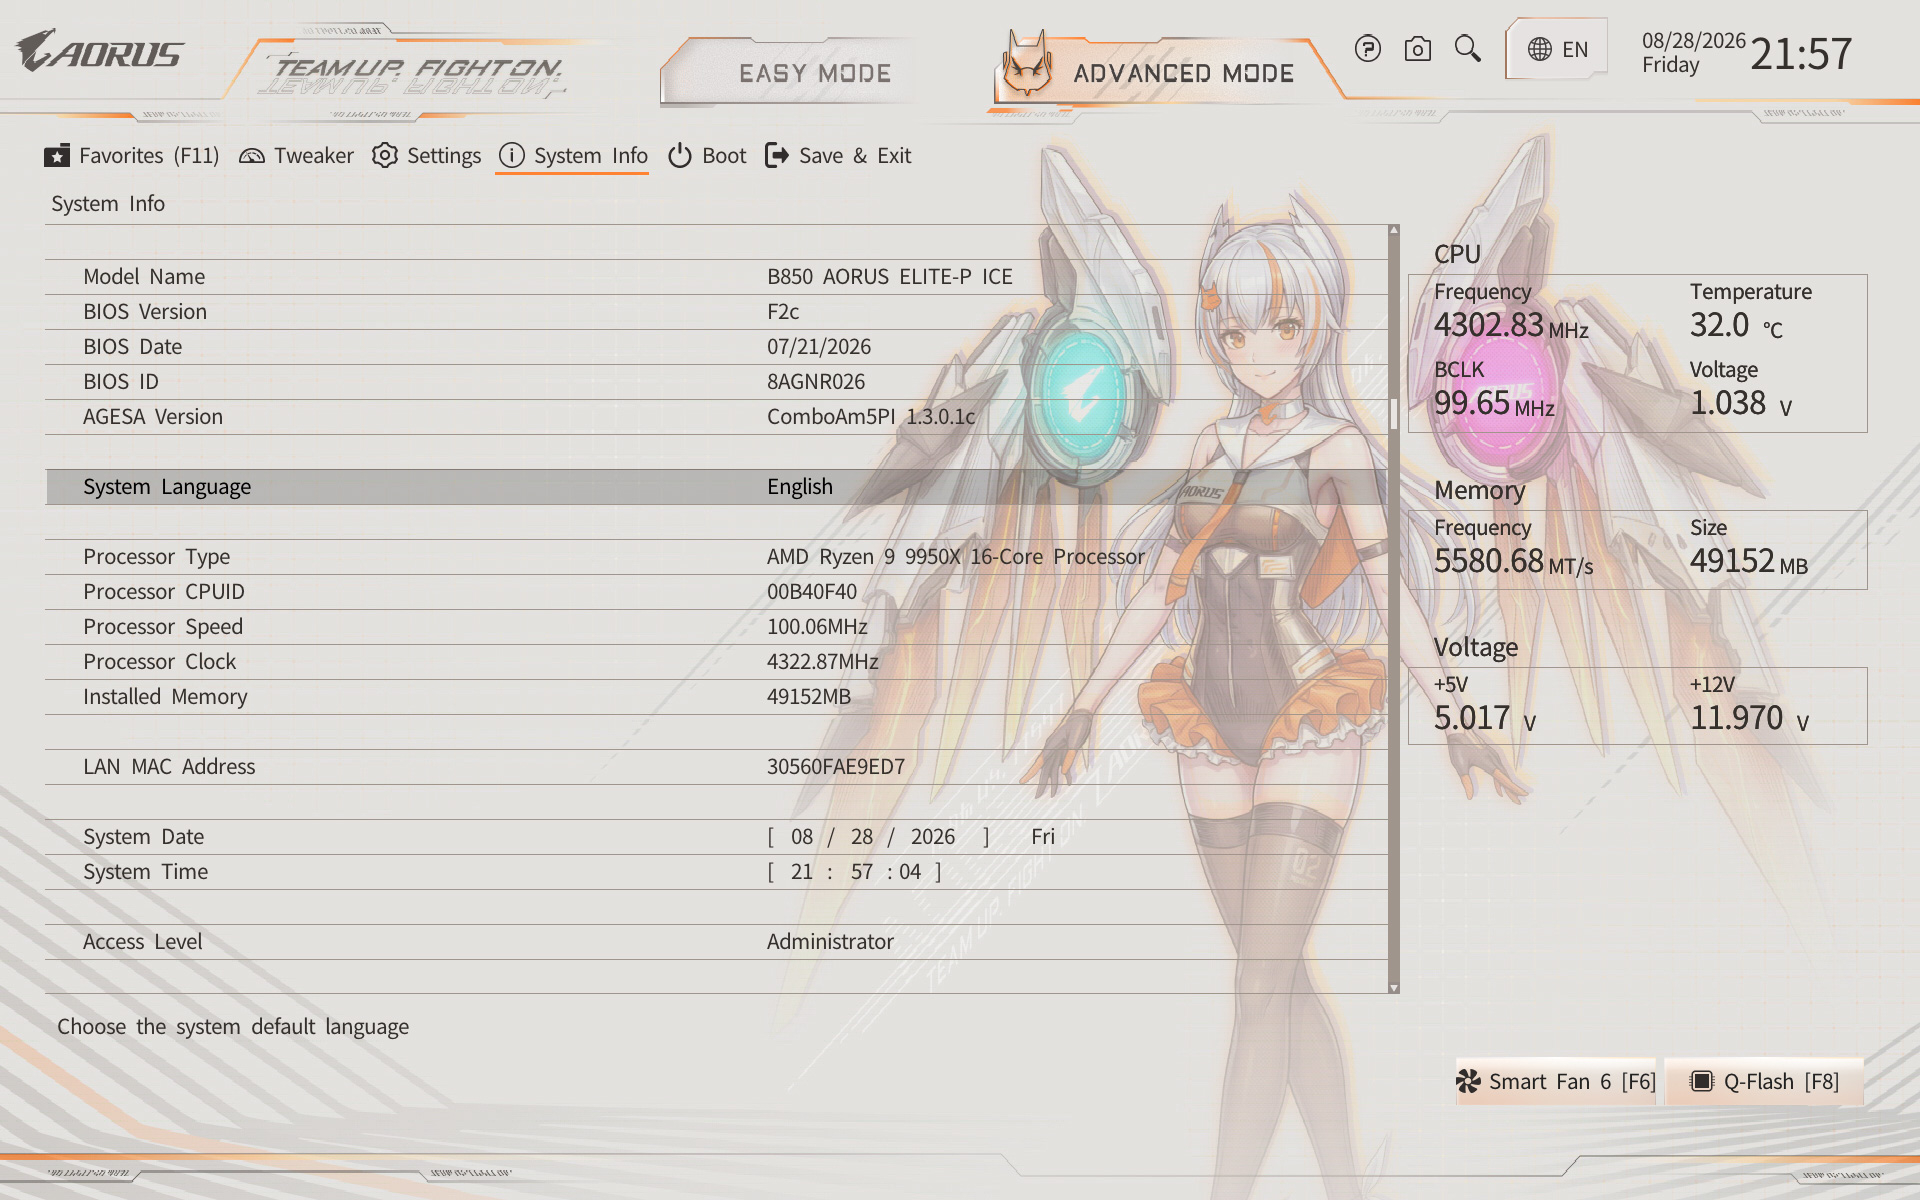Click the help question mark icon
Viewport: 1920px width, 1200px height.
coord(1367,49)
